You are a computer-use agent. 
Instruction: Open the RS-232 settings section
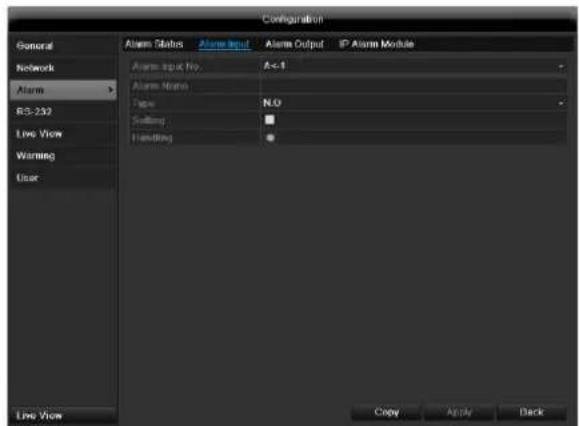pyautogui.click(x=63, y=111)
